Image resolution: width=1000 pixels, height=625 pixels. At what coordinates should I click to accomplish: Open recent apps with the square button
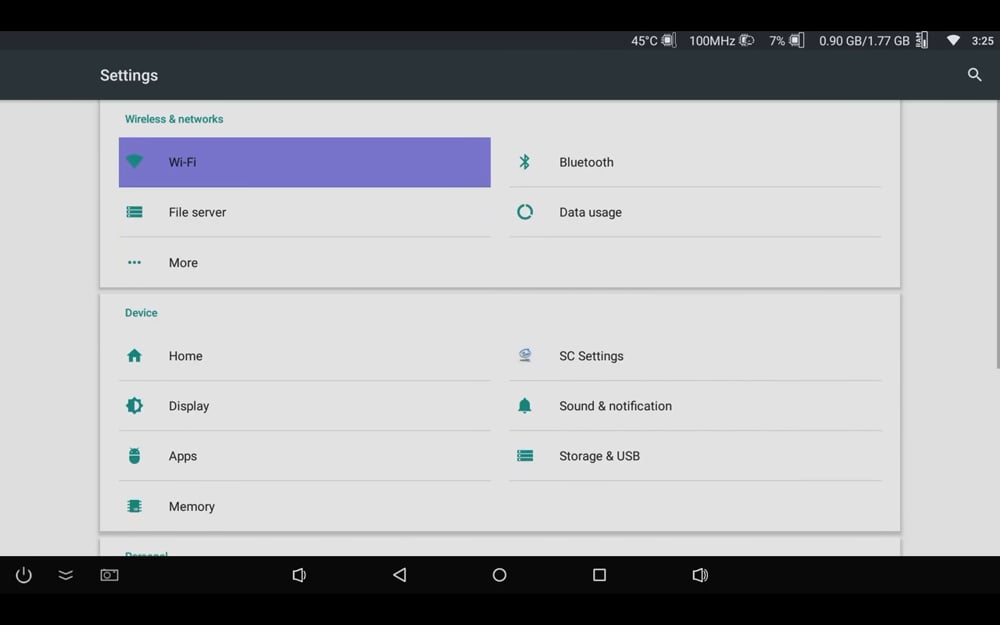pos(599,575)
